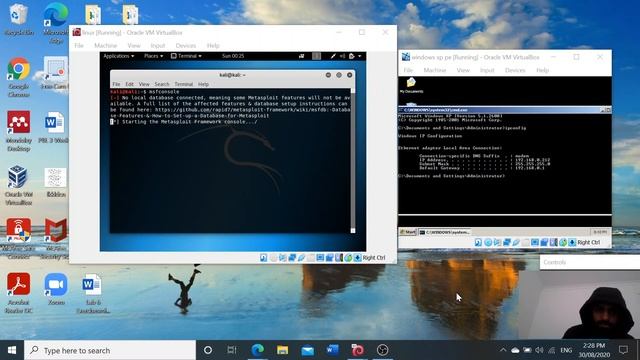Open Microsoft Edge desktop shortcut

click(56, 22)
